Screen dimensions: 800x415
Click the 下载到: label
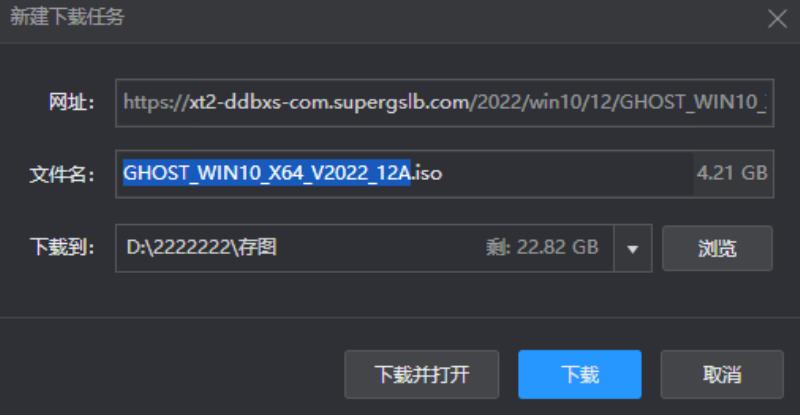pos(62,248)
